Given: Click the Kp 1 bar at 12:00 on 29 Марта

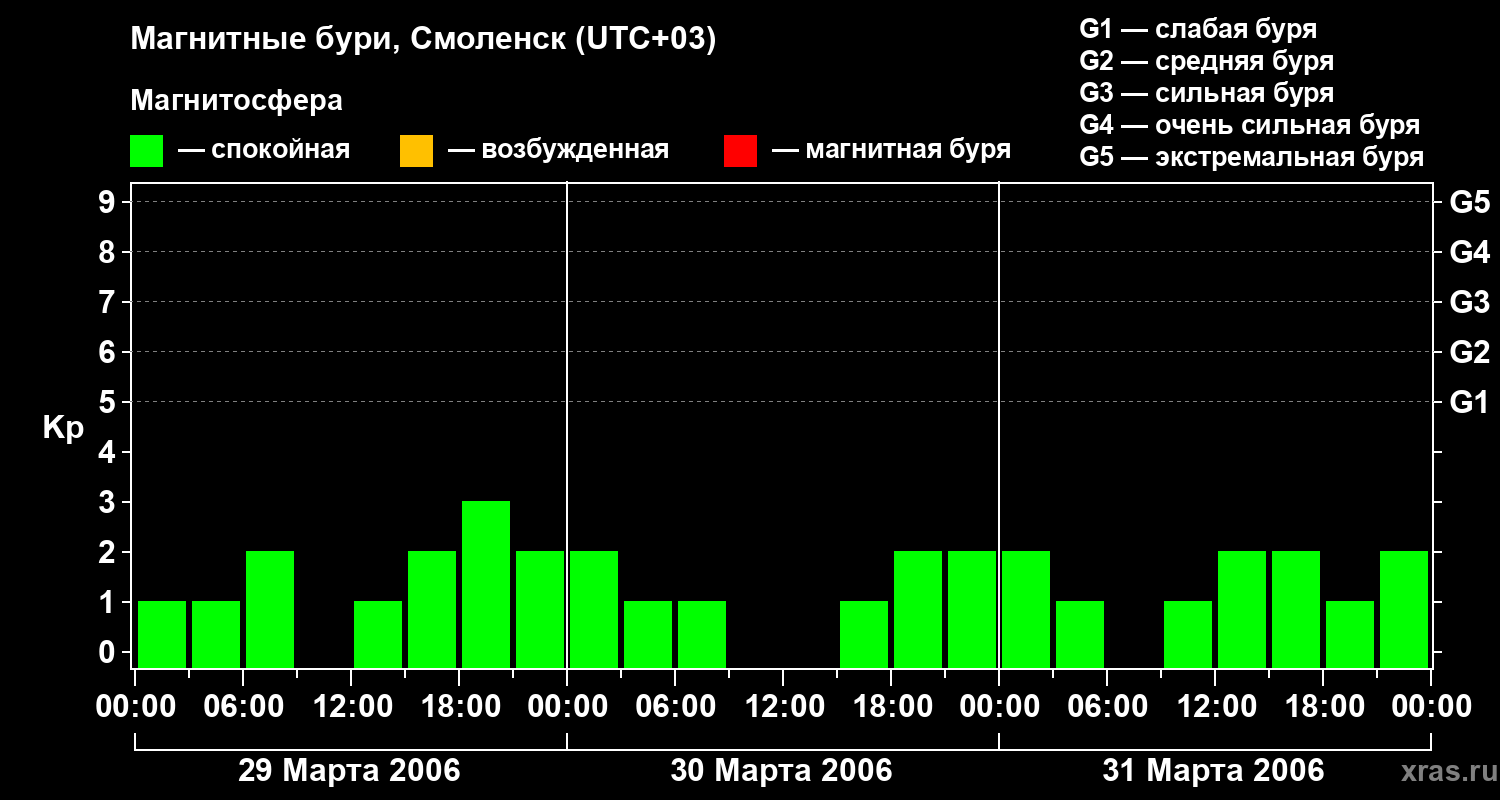Looking at the screenshot, I should tap(378, 634).
